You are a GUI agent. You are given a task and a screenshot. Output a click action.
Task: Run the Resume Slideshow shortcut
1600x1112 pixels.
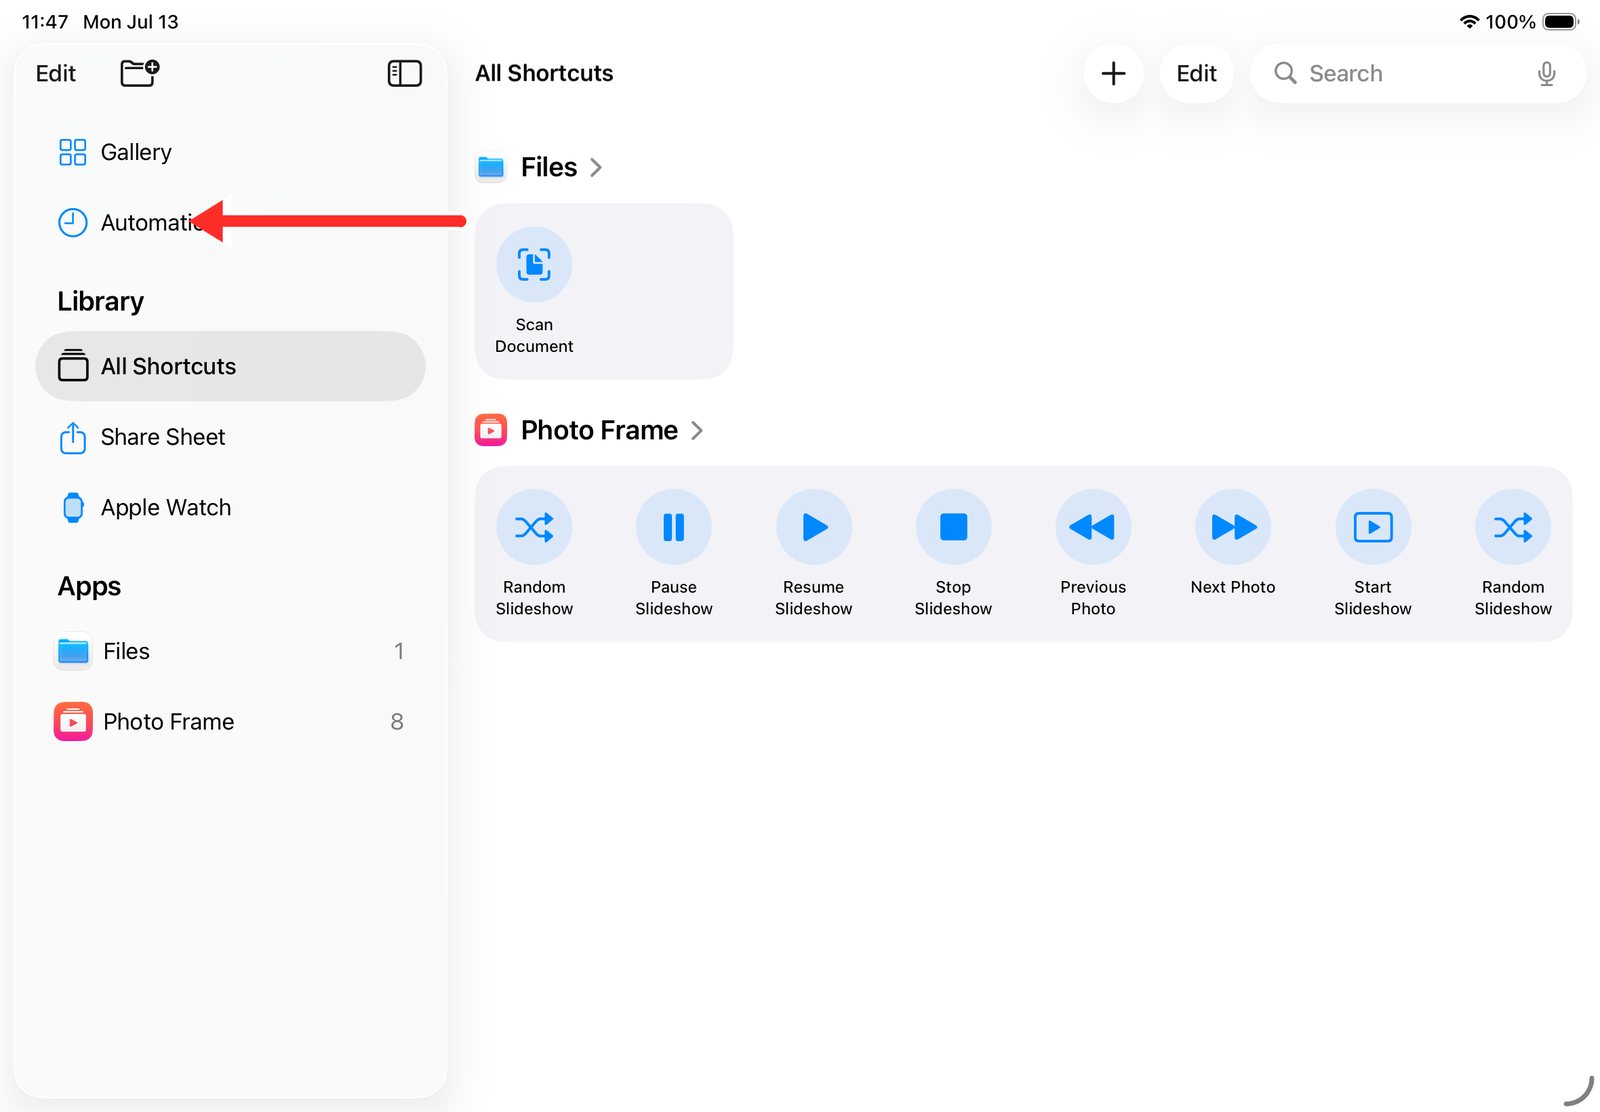(x=814, y=553)
